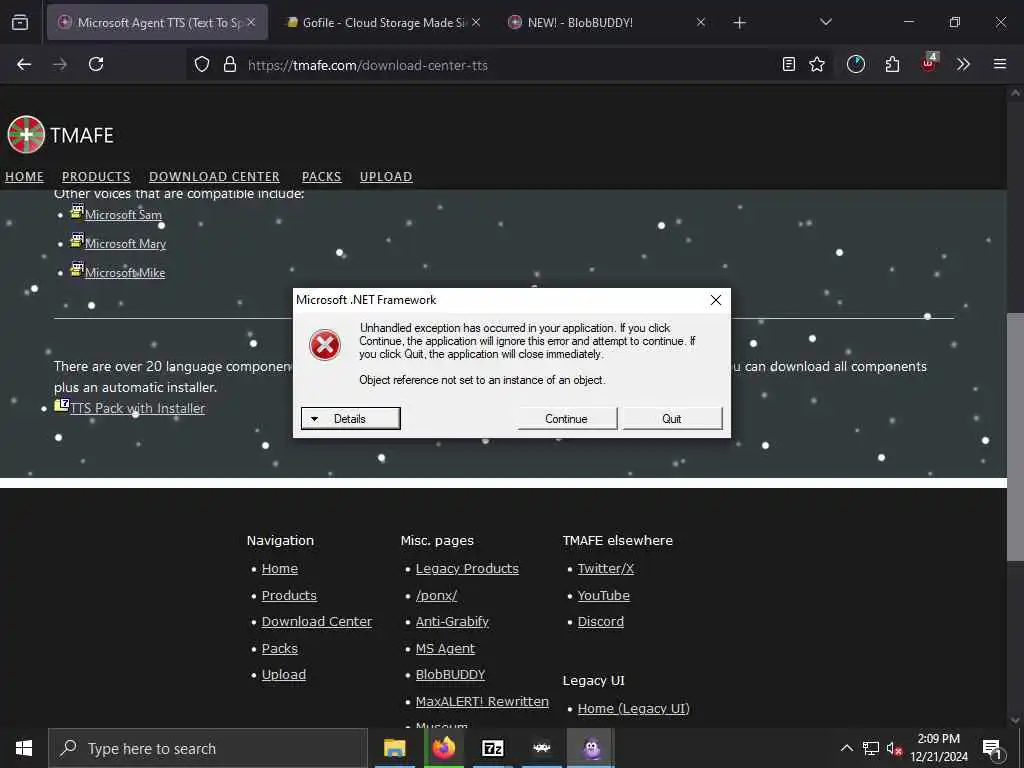Visit the Twitter/X footer link

click(605, 569)
